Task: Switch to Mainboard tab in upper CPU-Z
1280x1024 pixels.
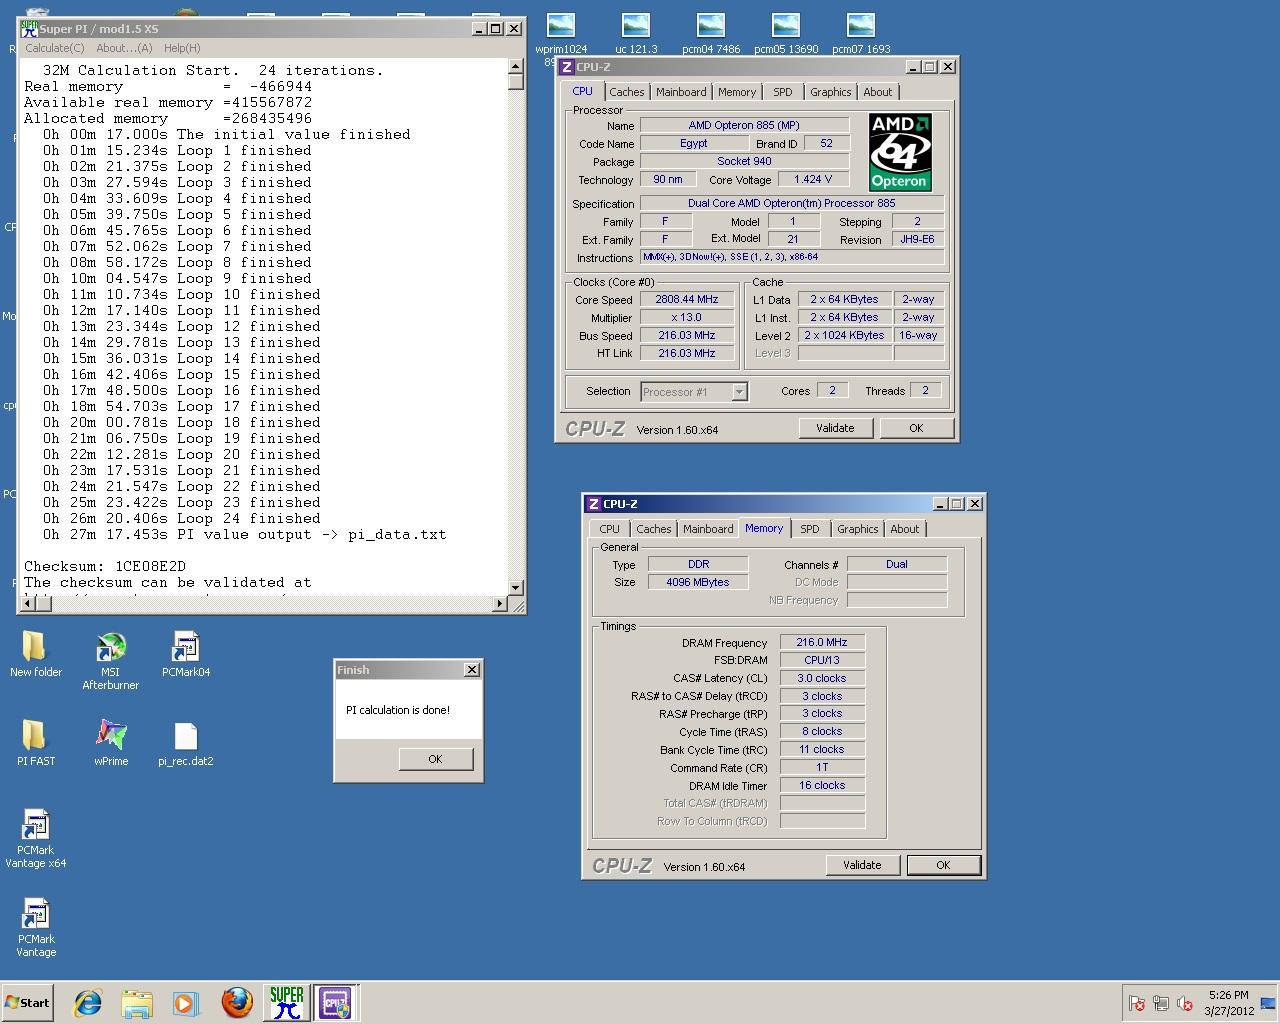Action: (681, 92)
